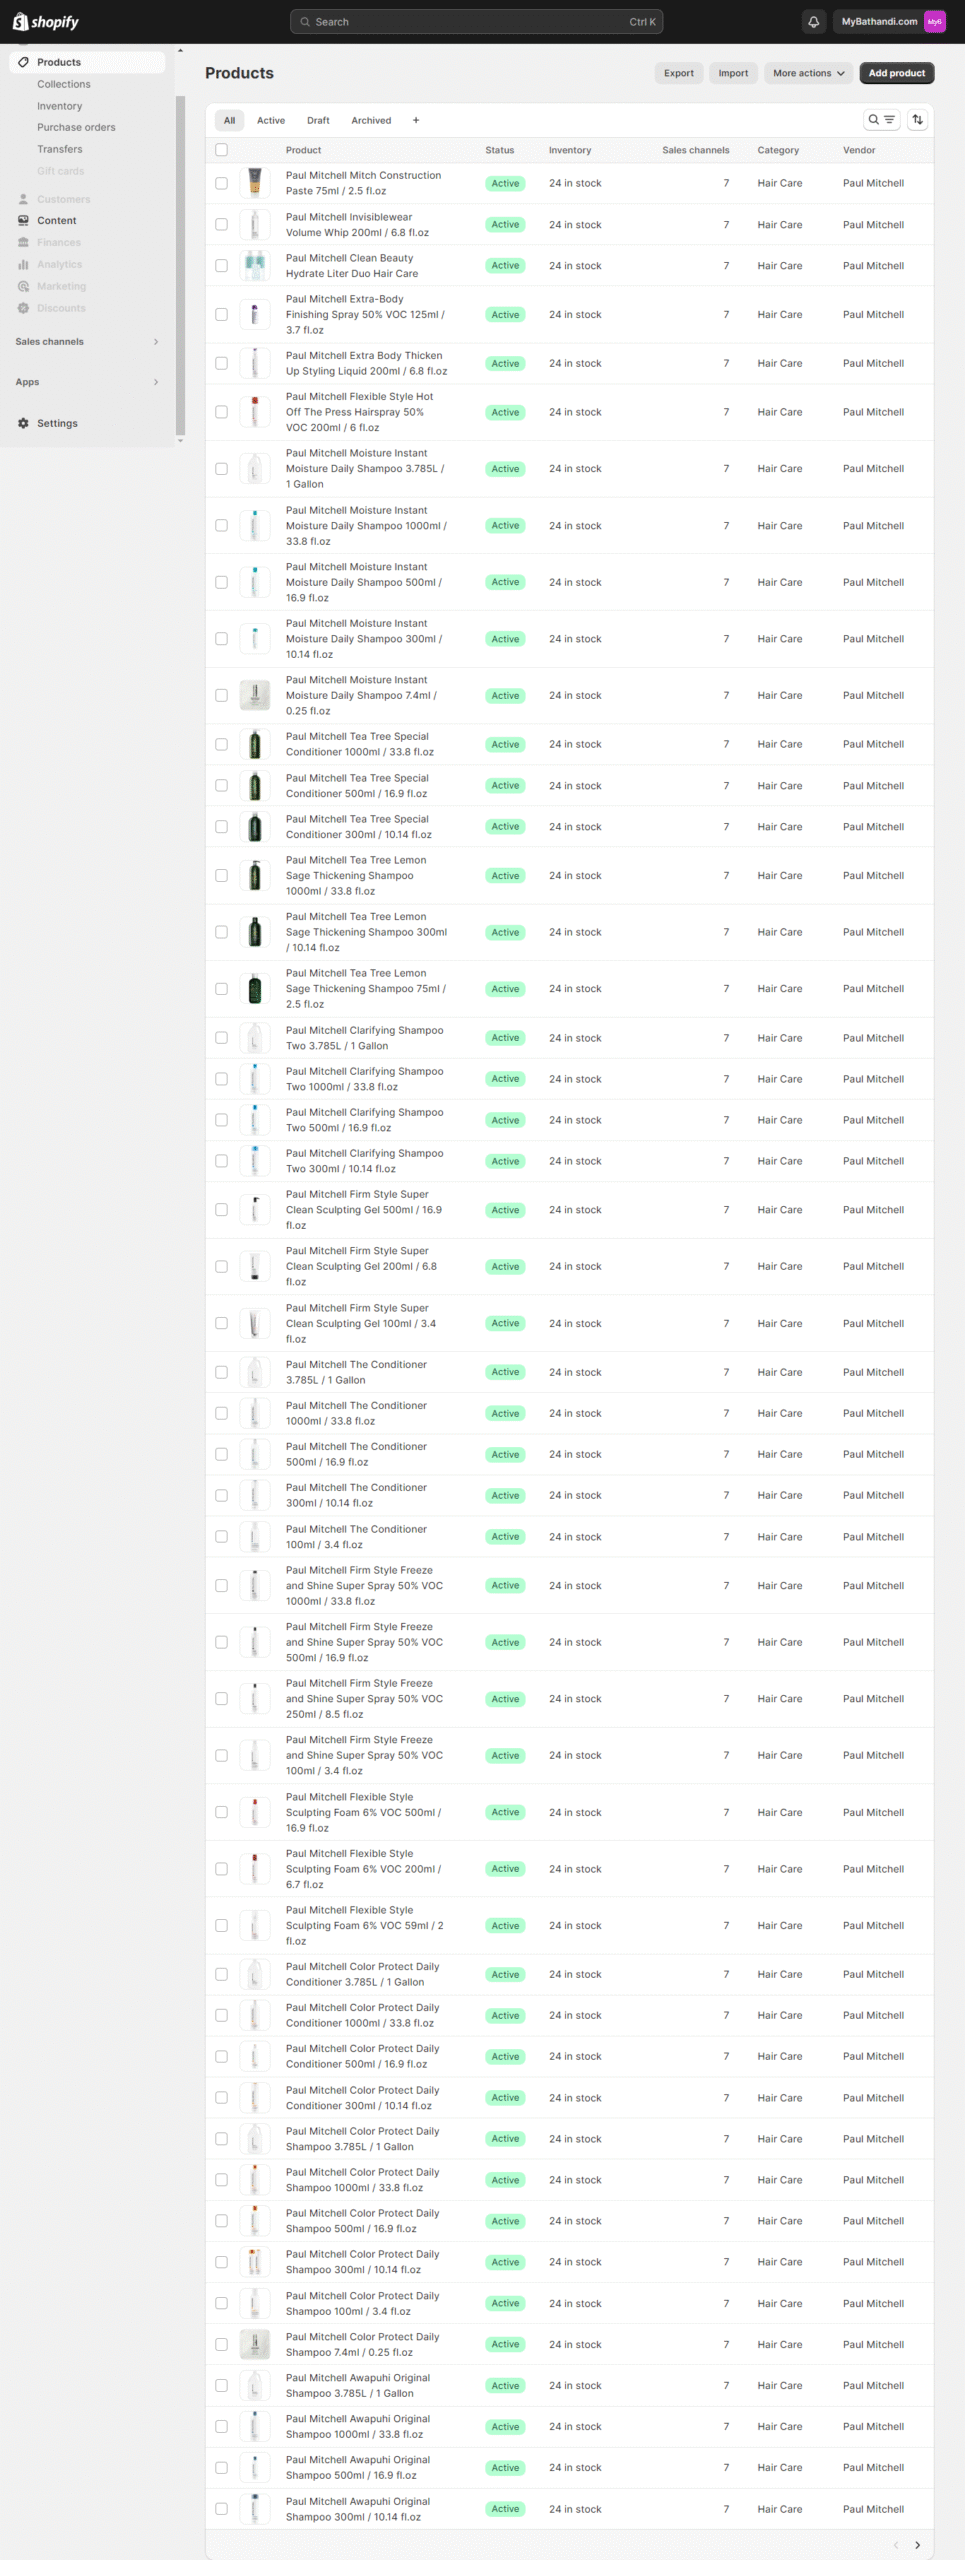Open the notifications bell

pos(813,21)
